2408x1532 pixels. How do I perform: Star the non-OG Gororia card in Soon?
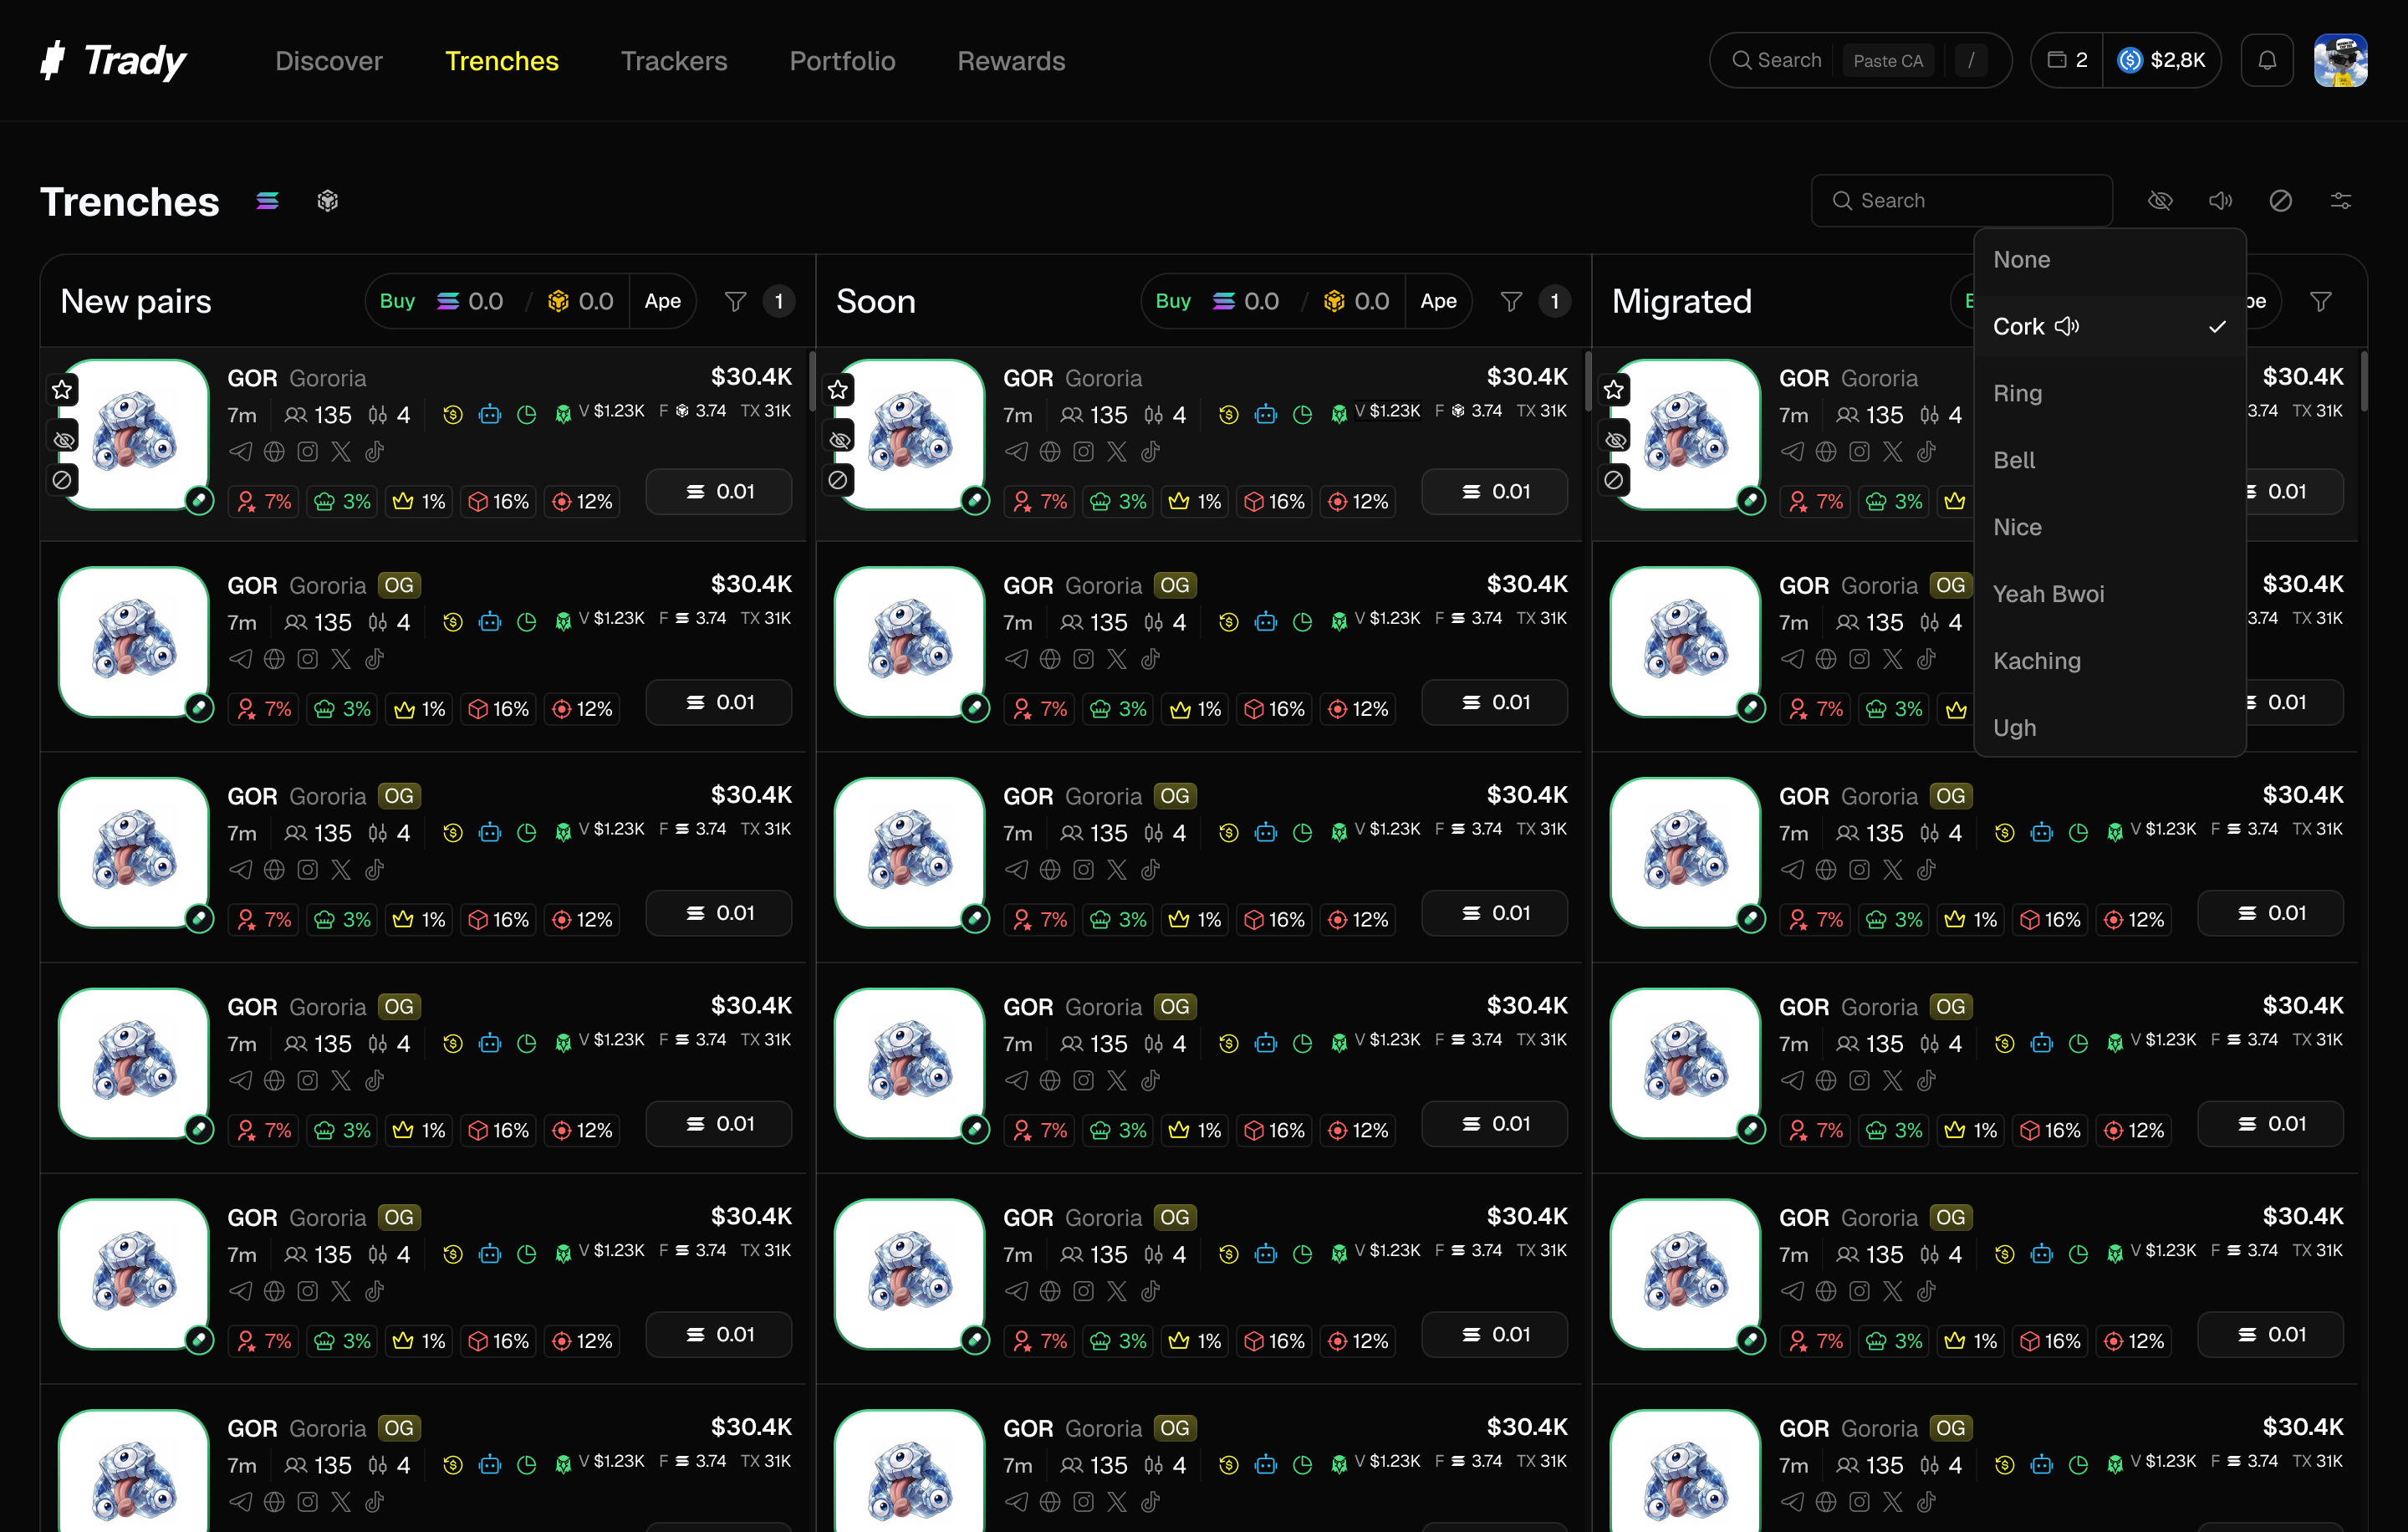pyautogui.click(x=838, y=389)
